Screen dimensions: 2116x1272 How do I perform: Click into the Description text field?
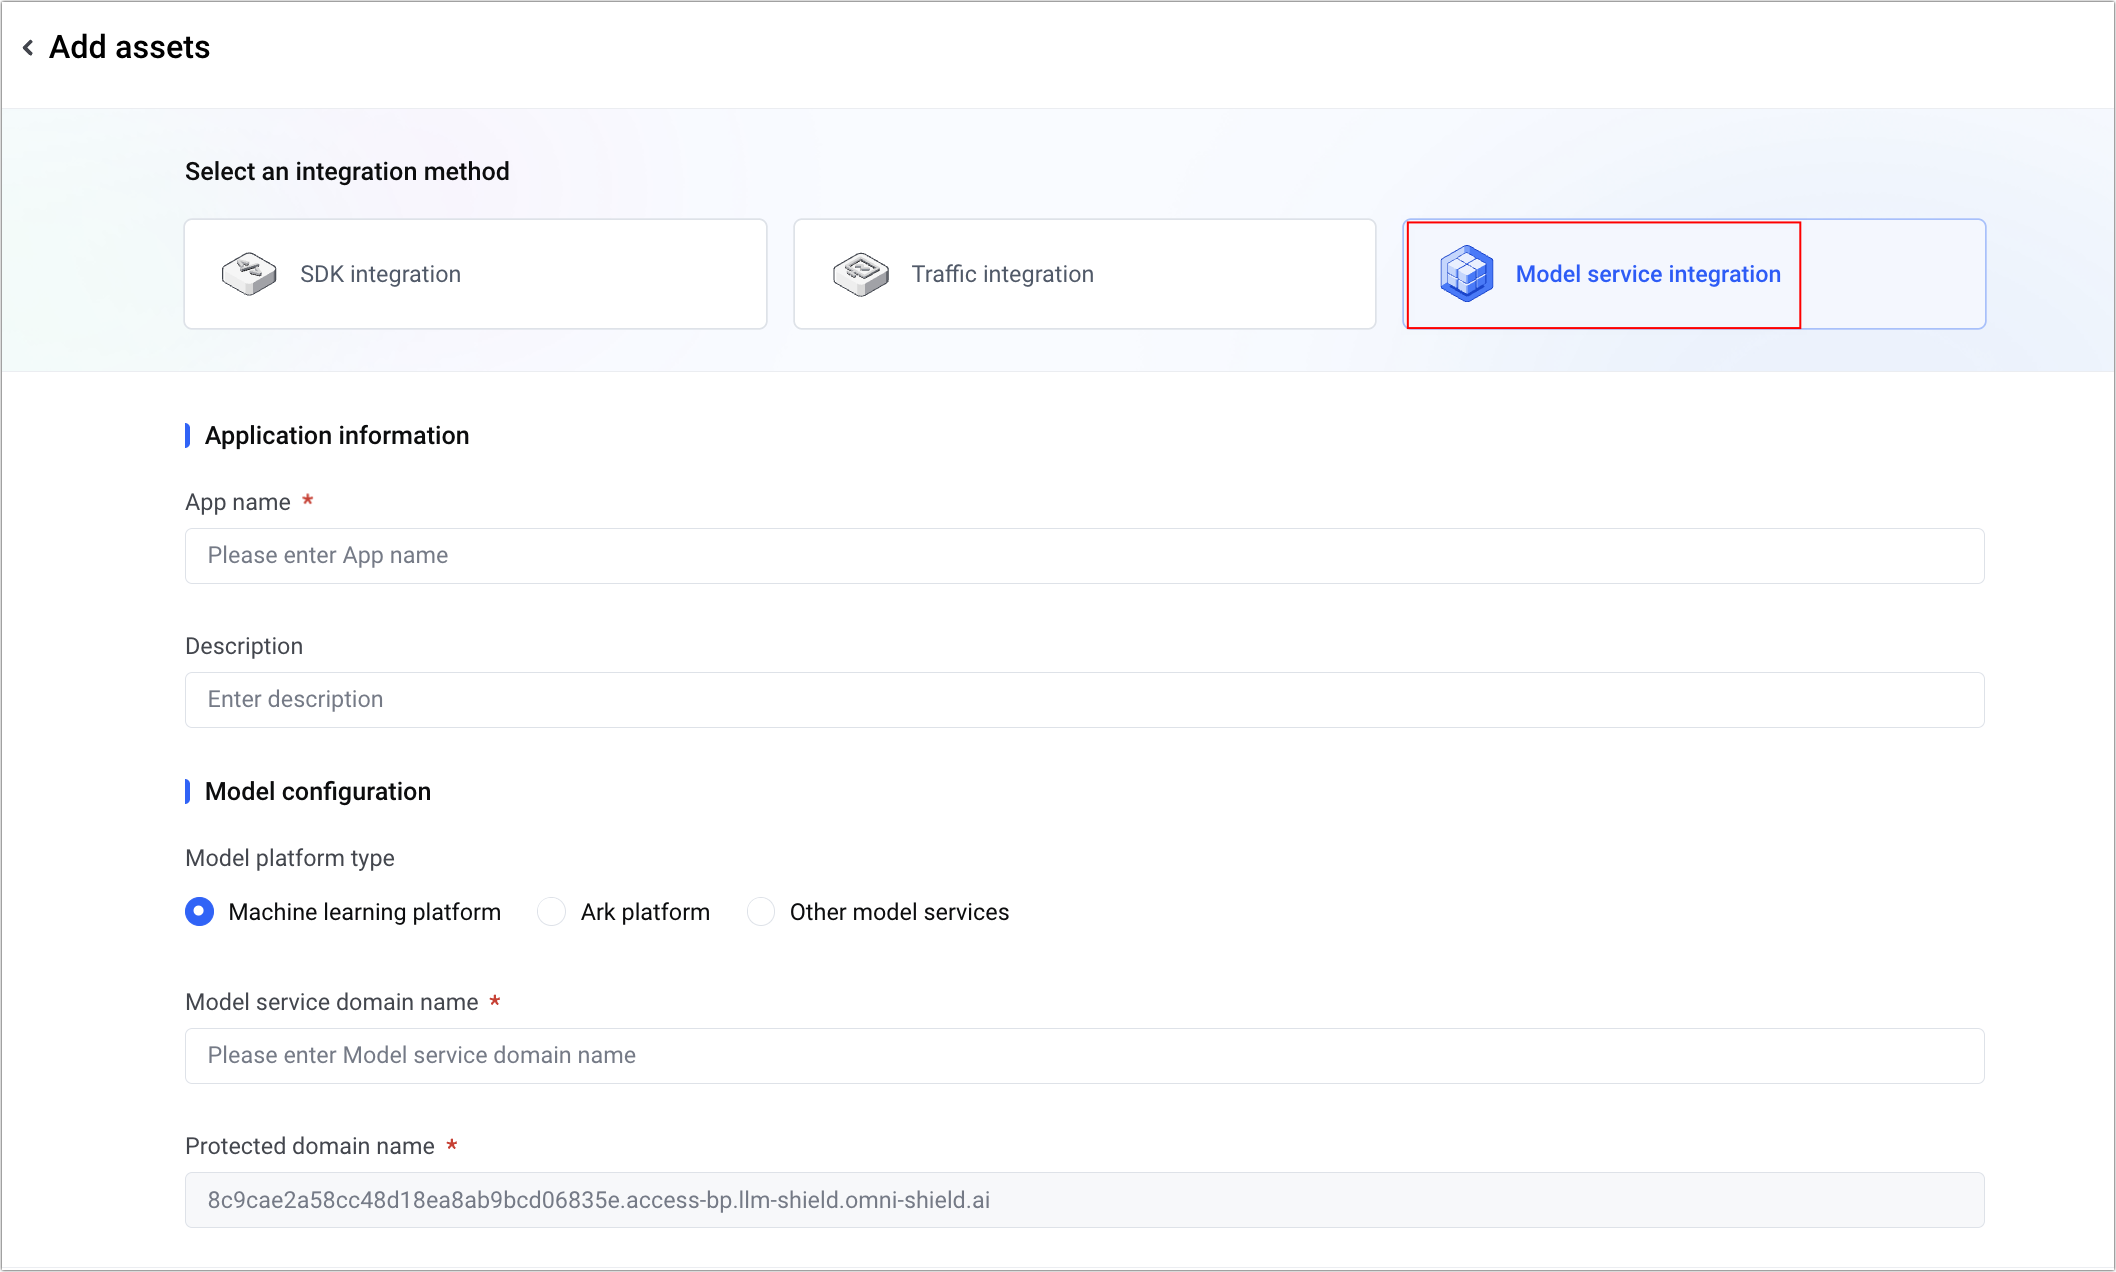tap(1084, 700)
